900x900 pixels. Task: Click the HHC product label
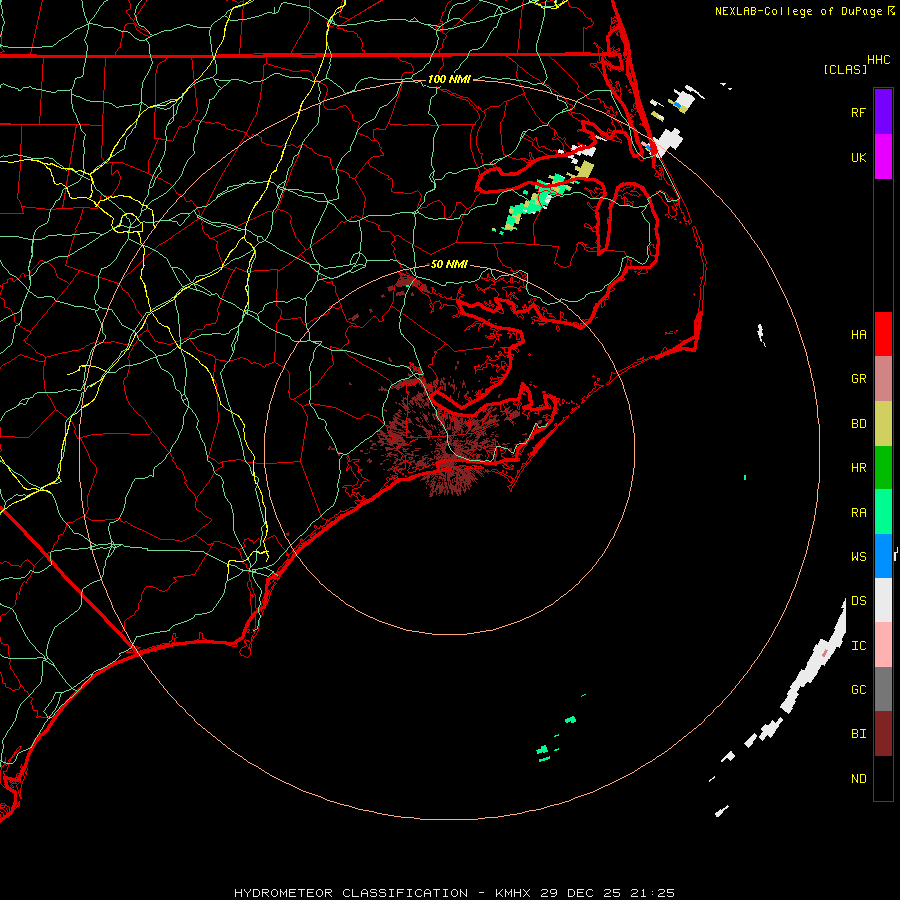878,60
